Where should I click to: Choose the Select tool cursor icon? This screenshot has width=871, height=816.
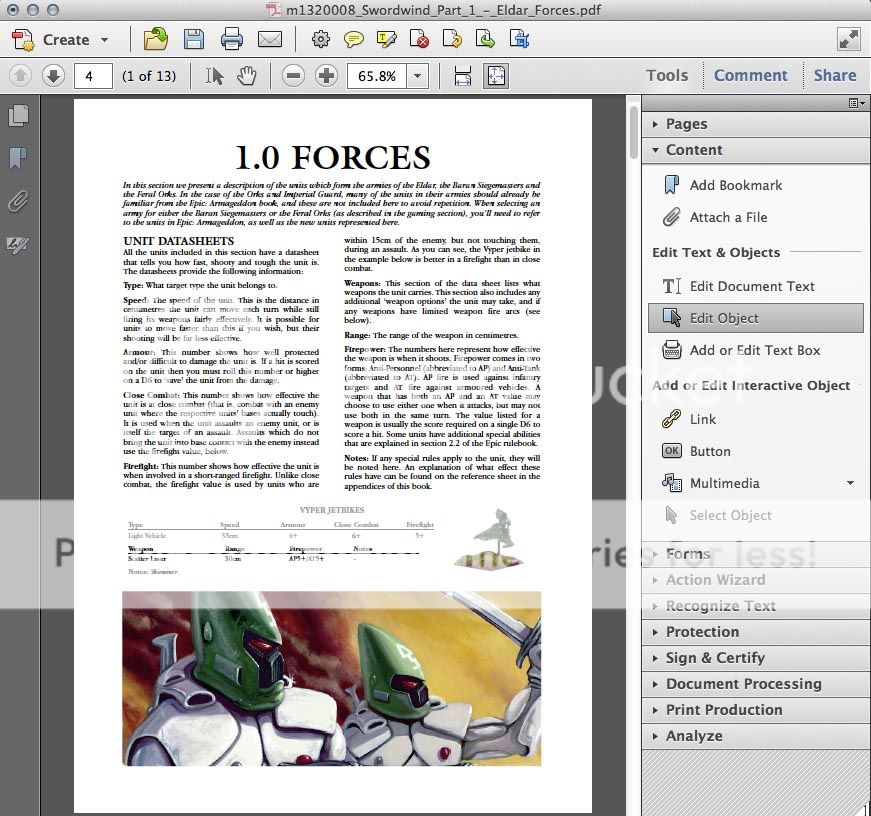coord(214,76)
